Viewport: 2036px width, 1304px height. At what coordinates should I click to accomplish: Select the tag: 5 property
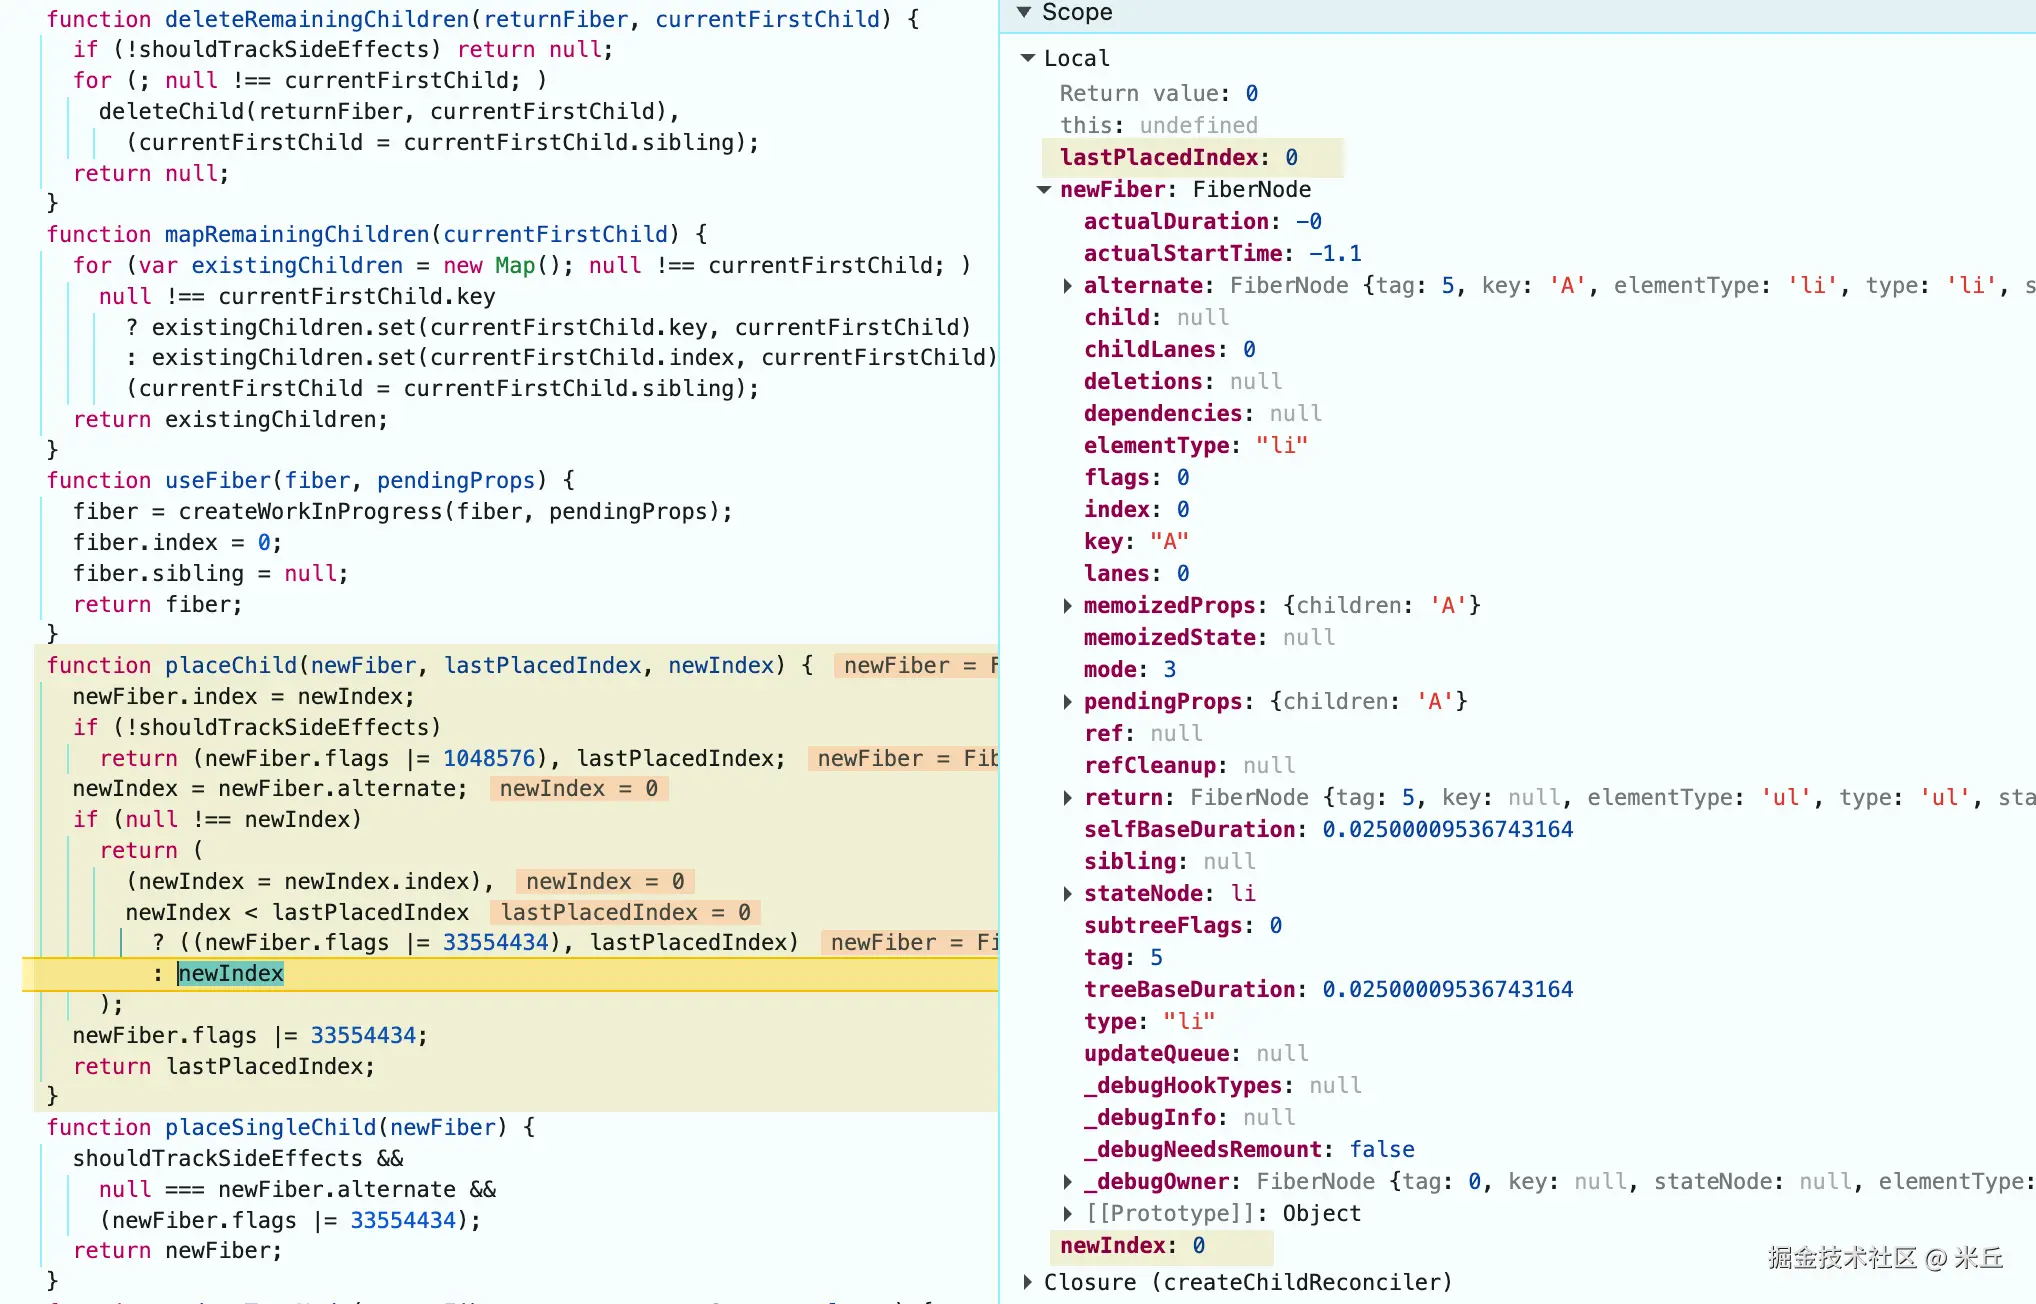click(x=1123, y=958)
